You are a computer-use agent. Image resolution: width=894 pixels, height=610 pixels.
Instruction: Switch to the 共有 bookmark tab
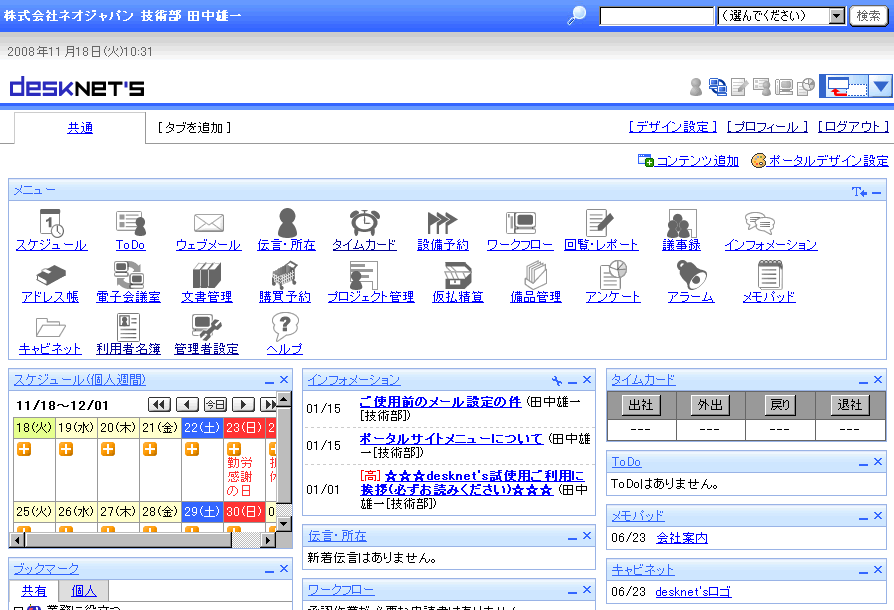[x=34, y=591]
